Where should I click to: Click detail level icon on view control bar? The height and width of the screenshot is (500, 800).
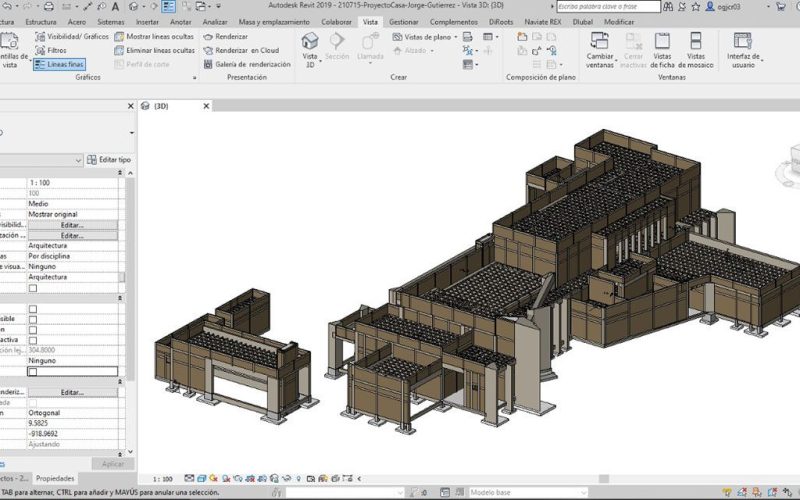coord(189,479)
